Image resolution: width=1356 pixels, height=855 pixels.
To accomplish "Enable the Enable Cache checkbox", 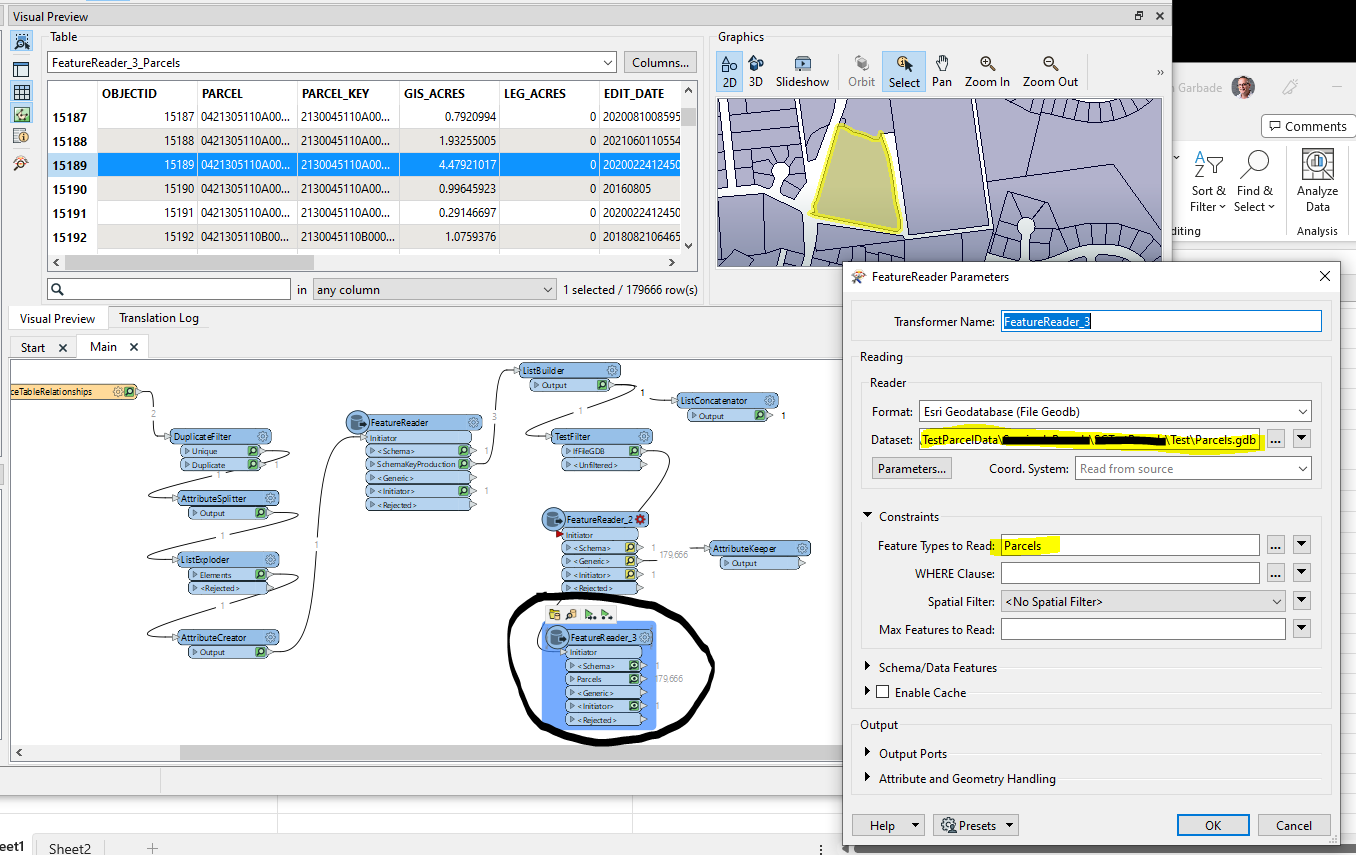I will click(x=882, y=692).
